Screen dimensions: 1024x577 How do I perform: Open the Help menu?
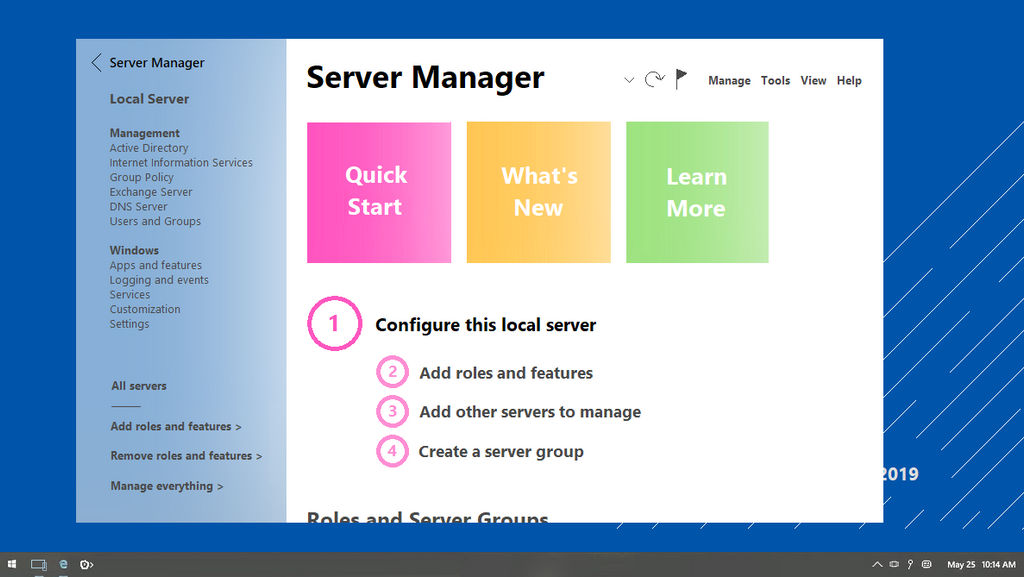tap(849, 80)
